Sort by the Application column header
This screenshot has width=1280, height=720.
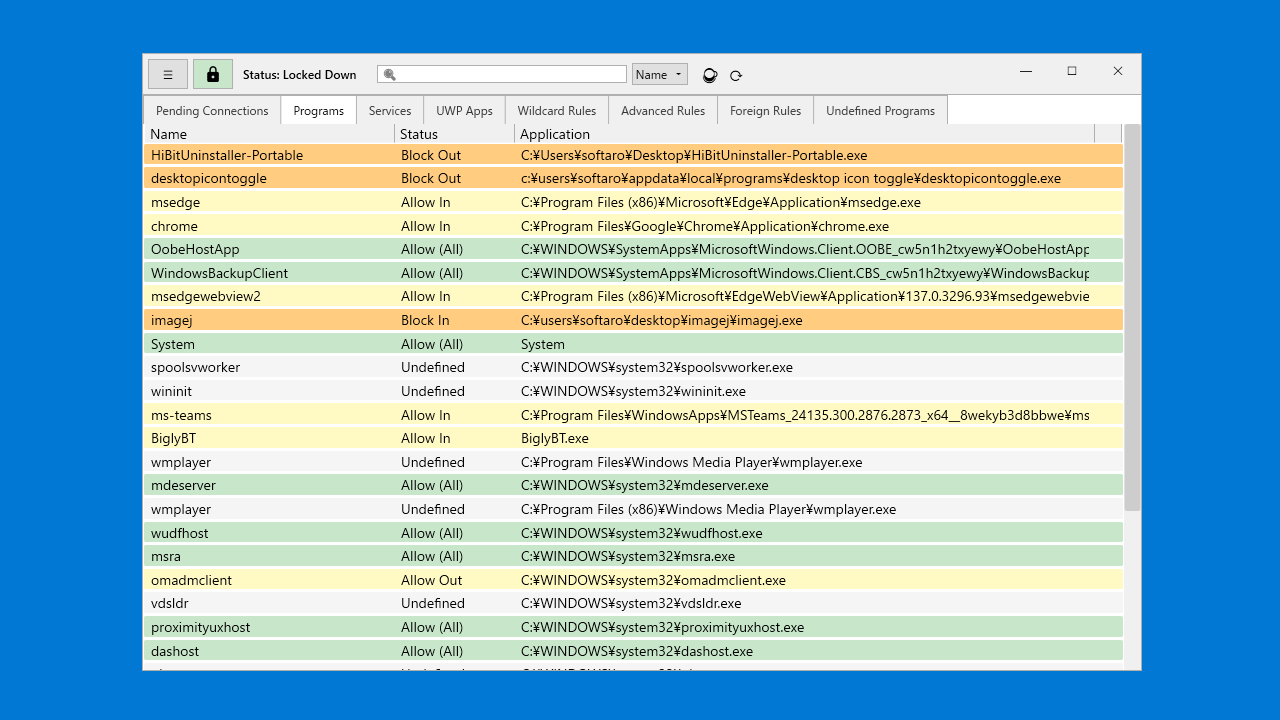[805, 134]
